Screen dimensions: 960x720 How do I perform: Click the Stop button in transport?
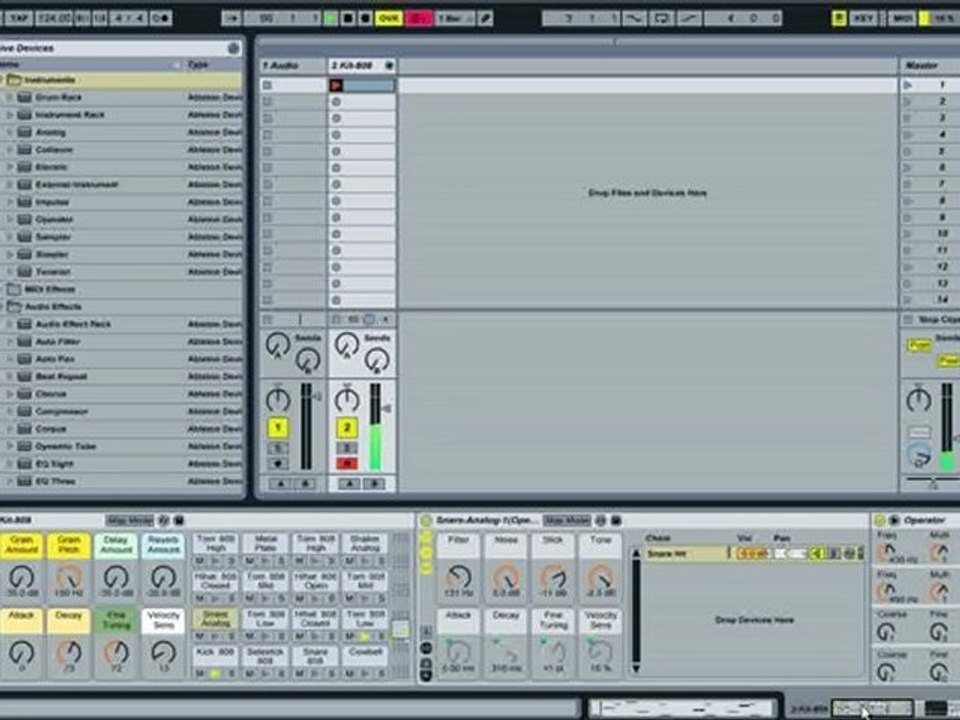point(348,18)
